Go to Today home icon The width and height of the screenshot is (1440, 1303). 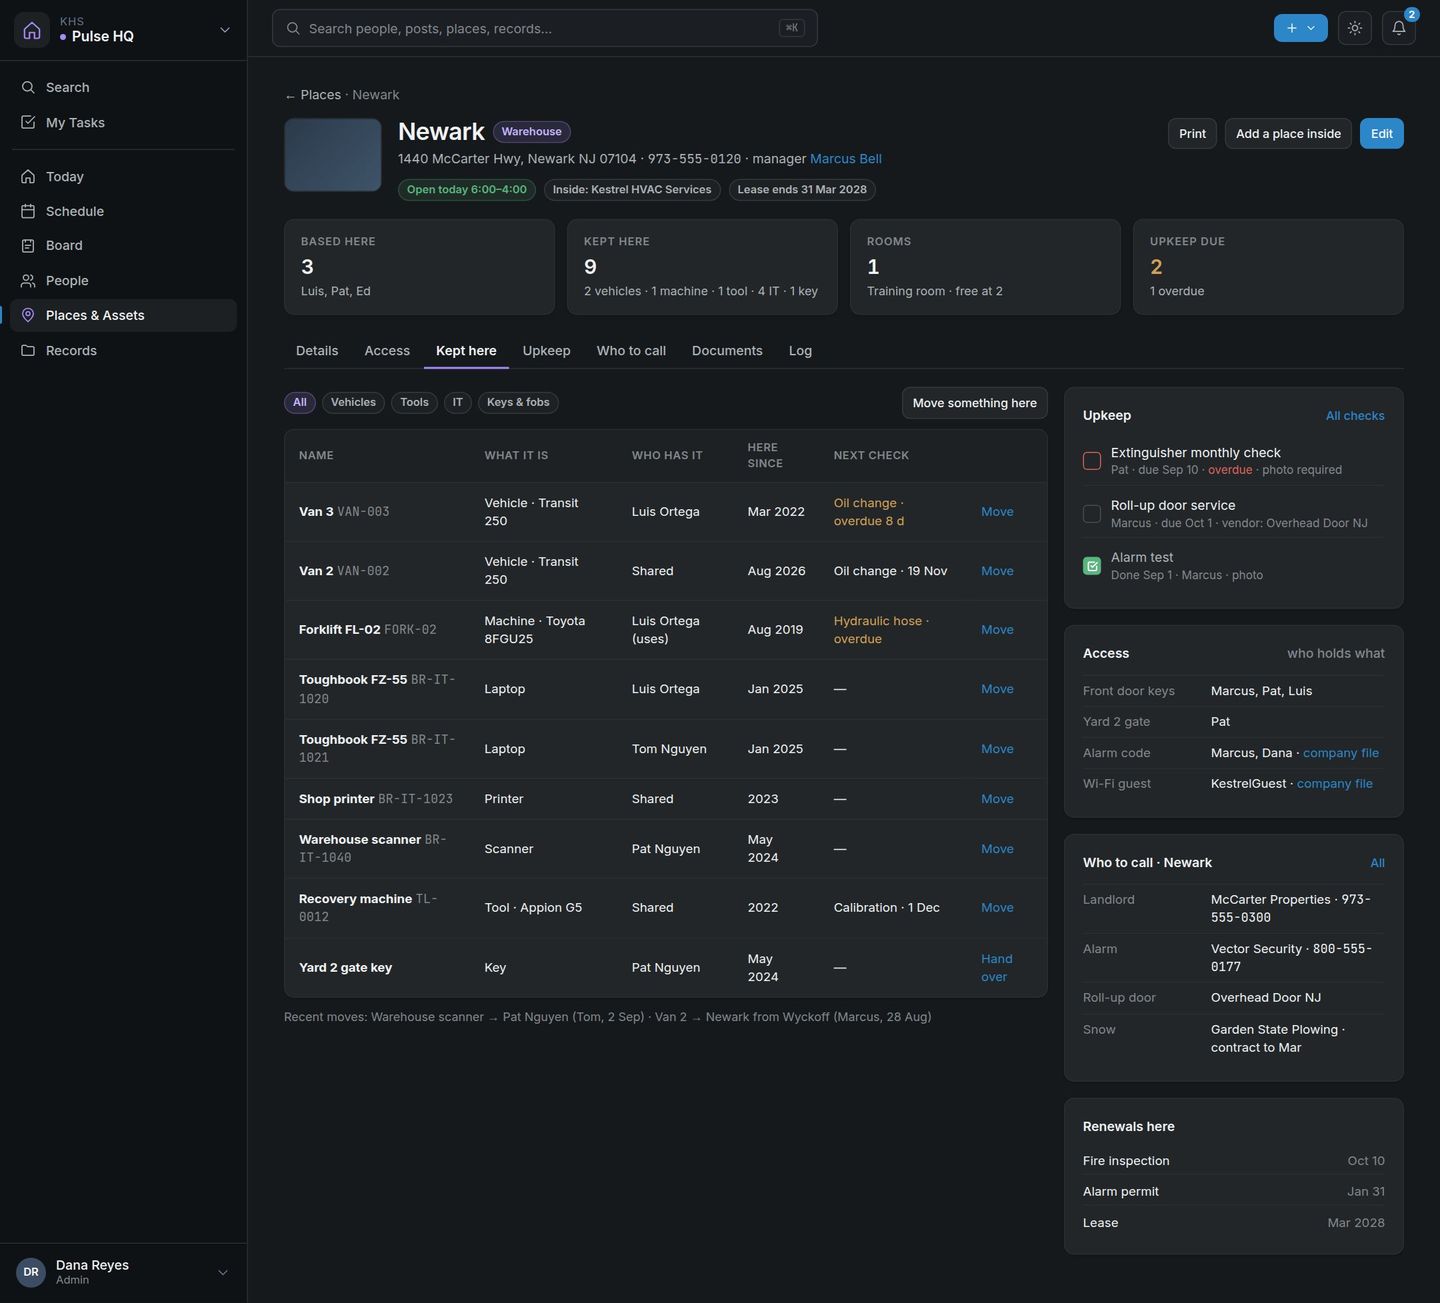pos(28,176)
